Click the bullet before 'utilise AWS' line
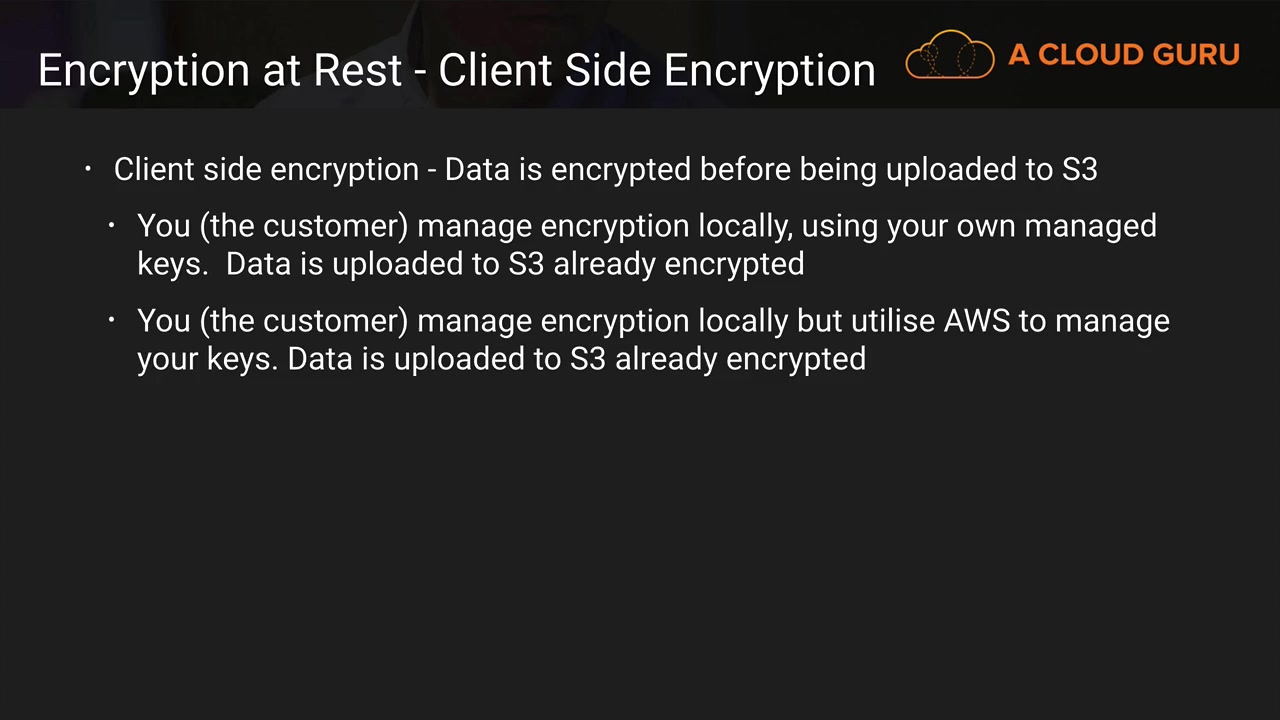 tap(112, 320)
